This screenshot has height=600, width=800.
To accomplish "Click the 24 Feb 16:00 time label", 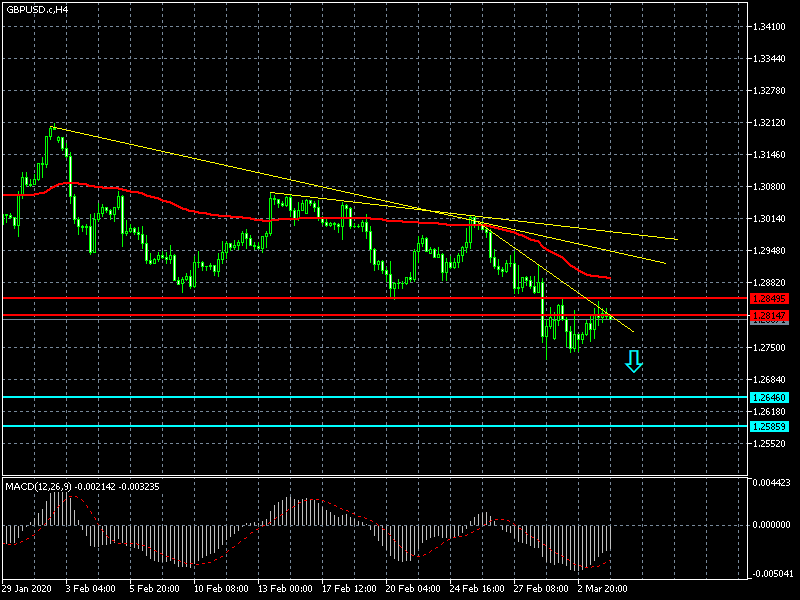I will [478, 588].
